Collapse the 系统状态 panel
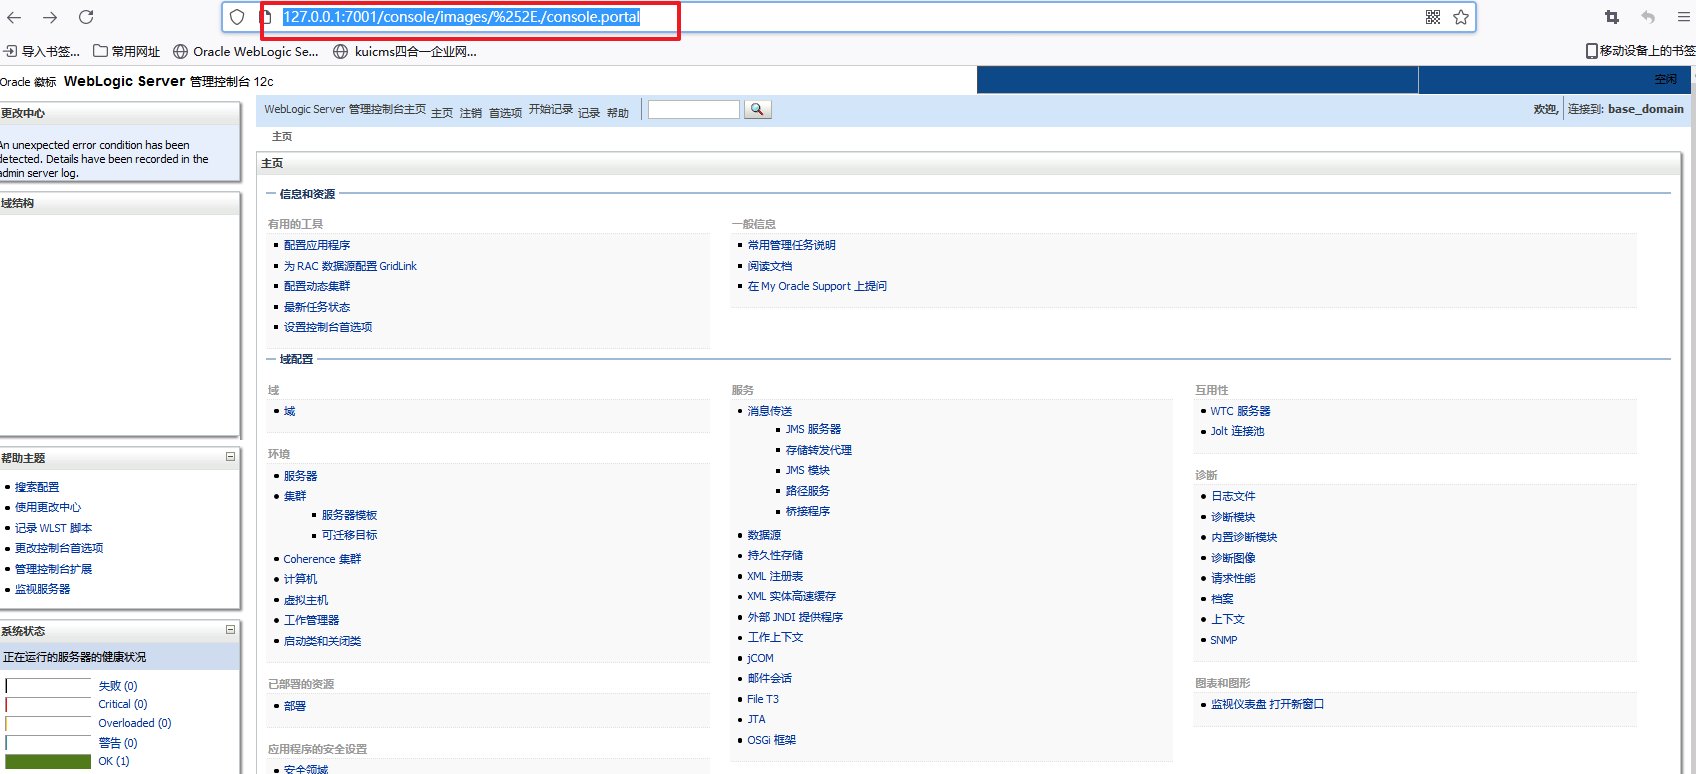This screenshot has width=1696, height=774. pos(230,630)
